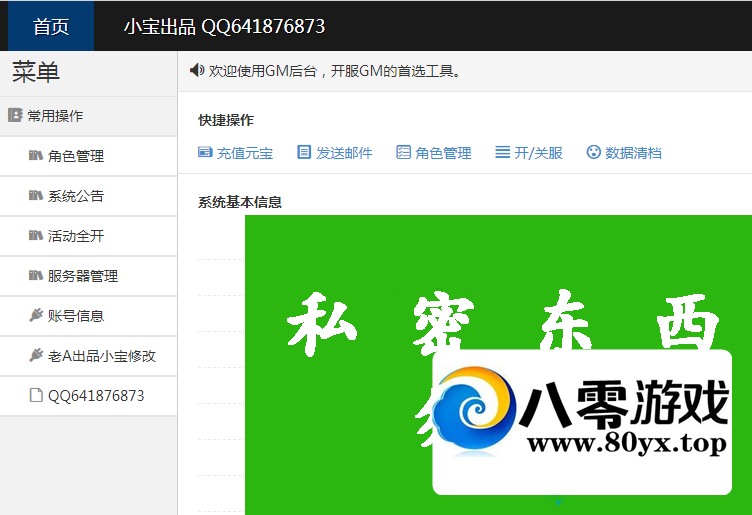The height and width of the screenshot is (515, 752).
Task: Open the 首页 tab in the top bar
Action: click(51, 26)
